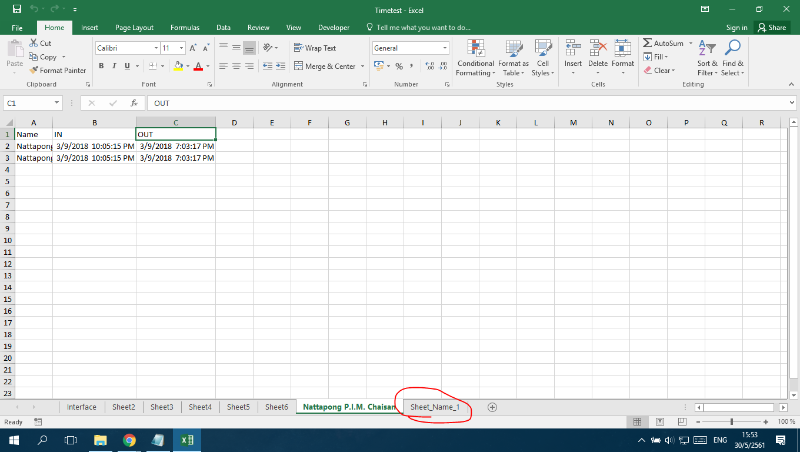Add a new sheet with plus icon
Viewport: 800px width, 452px height.
point(492,407)
